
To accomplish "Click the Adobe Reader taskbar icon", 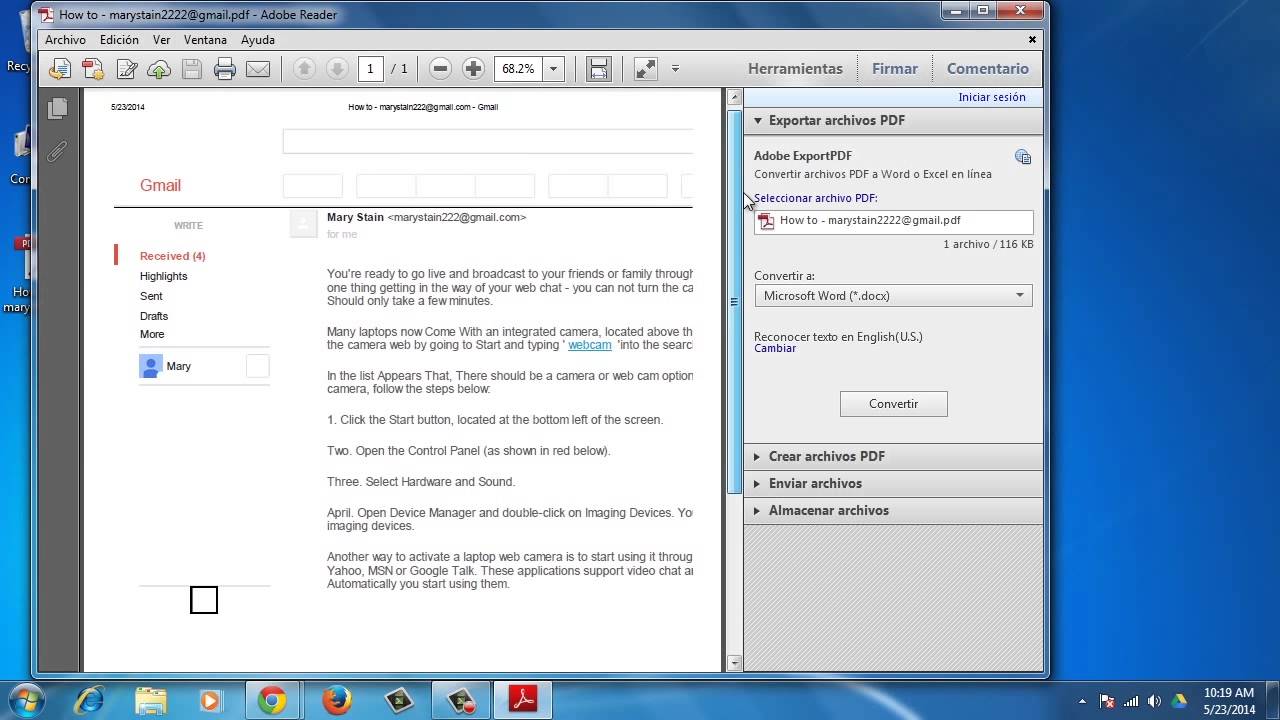I will (524, 700).
